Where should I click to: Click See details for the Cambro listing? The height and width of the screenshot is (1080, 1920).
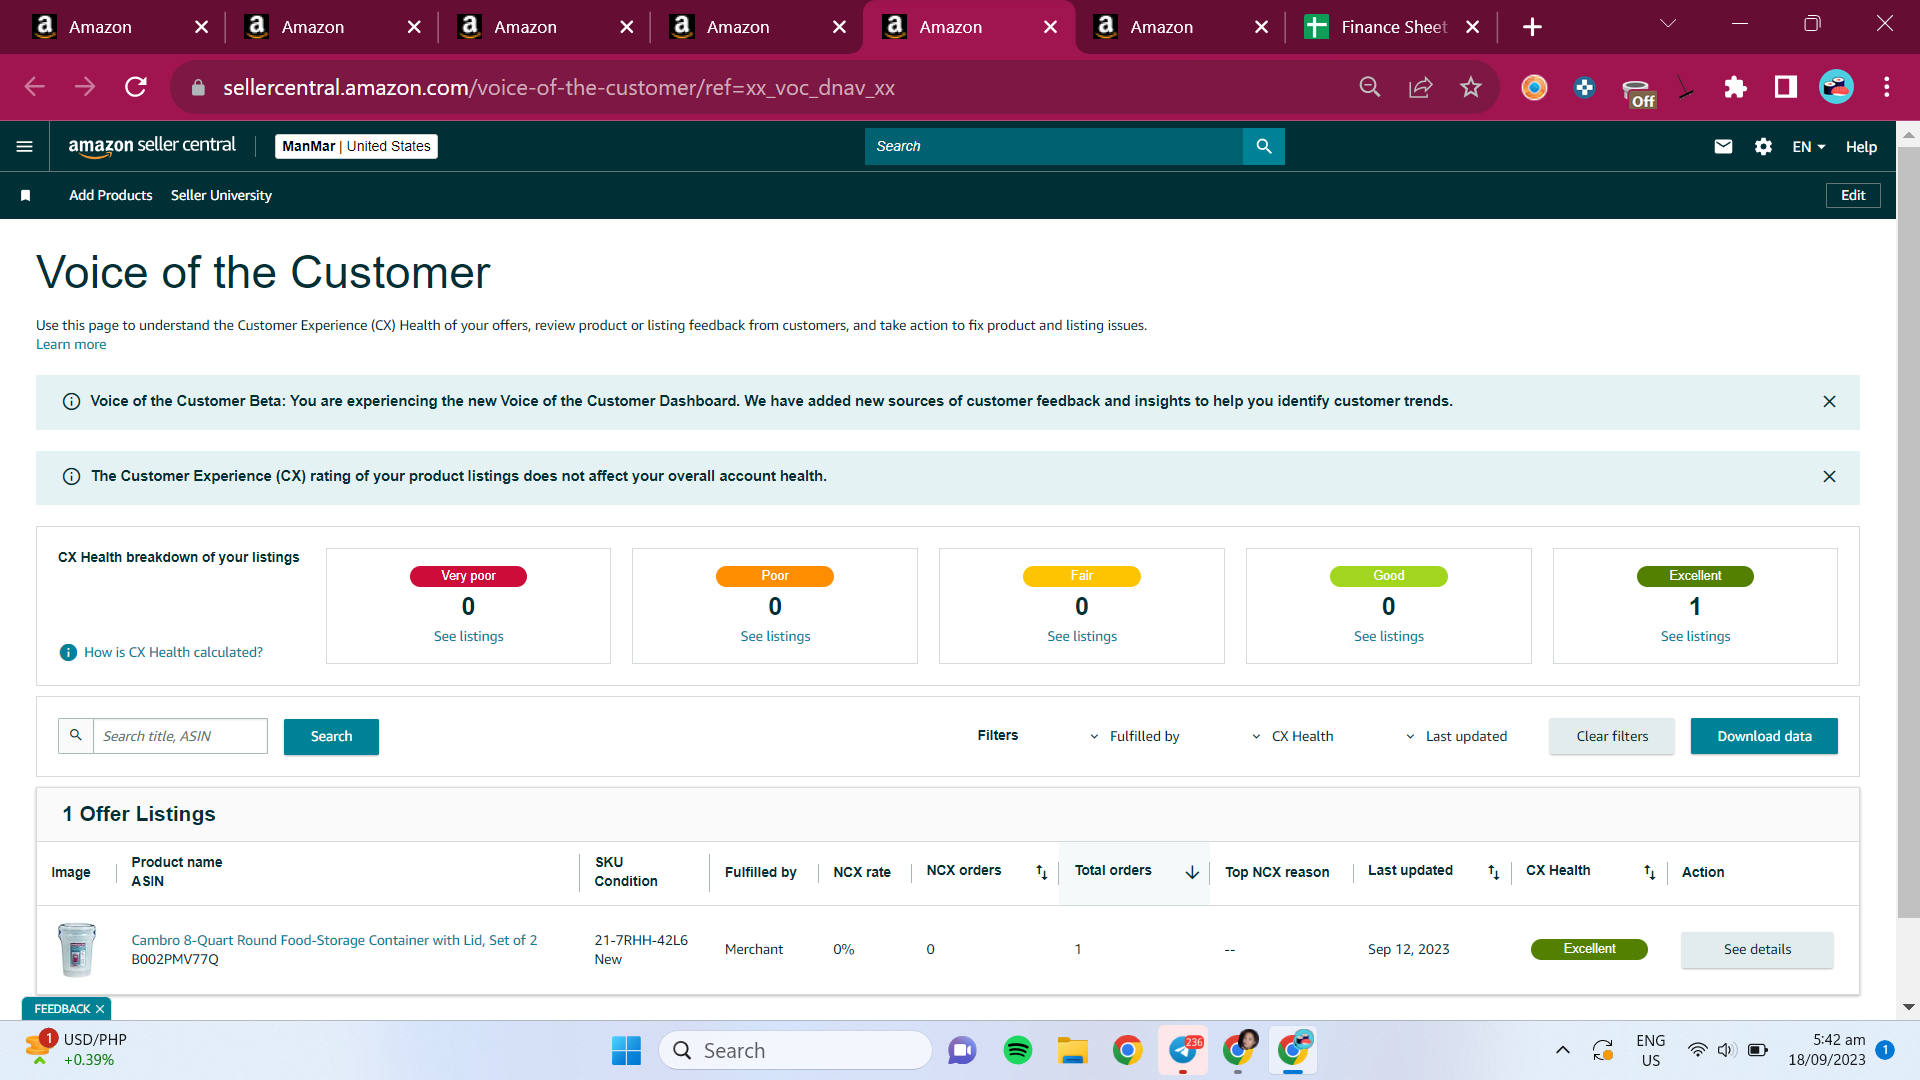click(x=1757, y=950)
